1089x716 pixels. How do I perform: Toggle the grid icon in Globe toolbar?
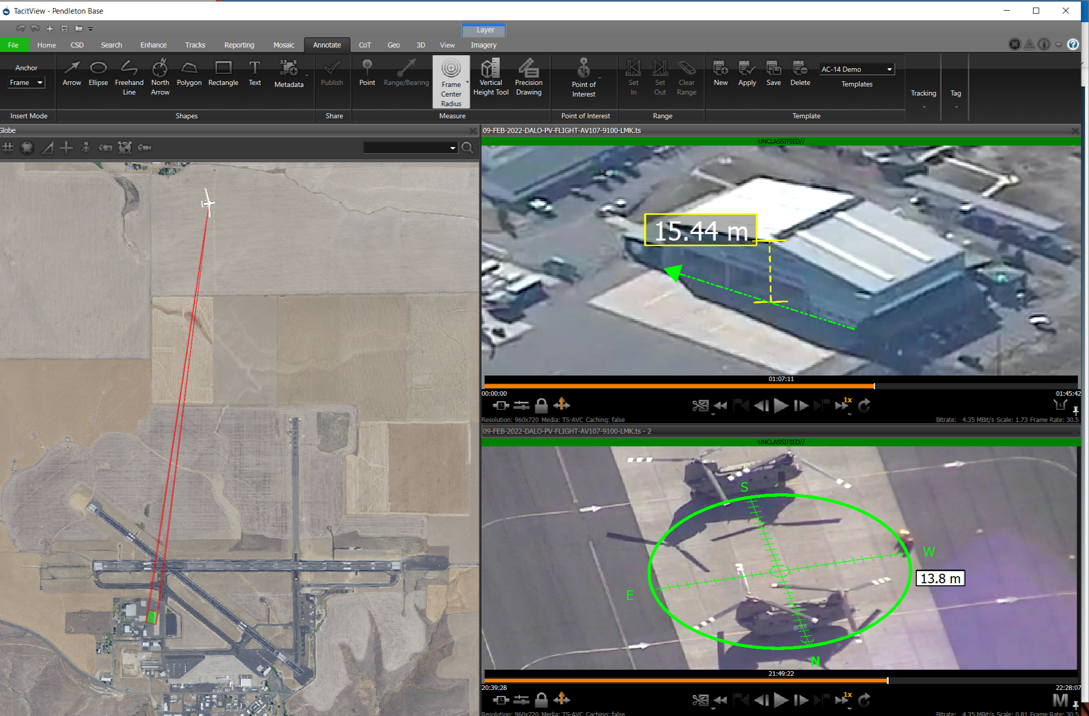pos(8,147)
